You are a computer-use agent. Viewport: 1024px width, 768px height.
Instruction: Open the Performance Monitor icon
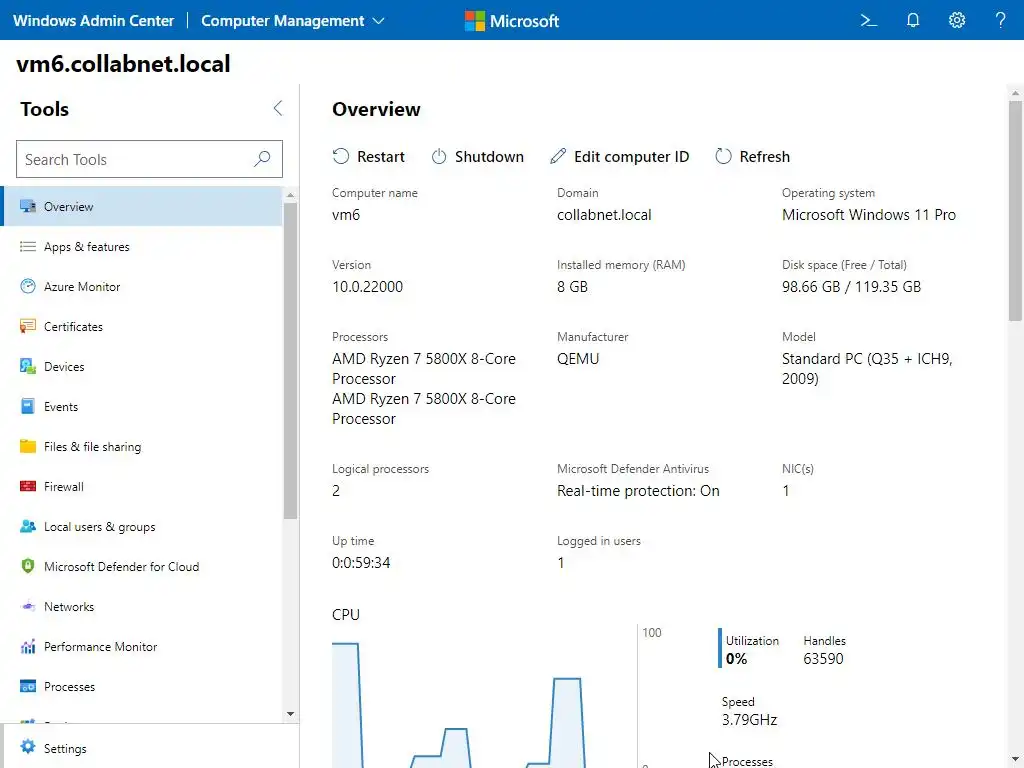(27, 647)
